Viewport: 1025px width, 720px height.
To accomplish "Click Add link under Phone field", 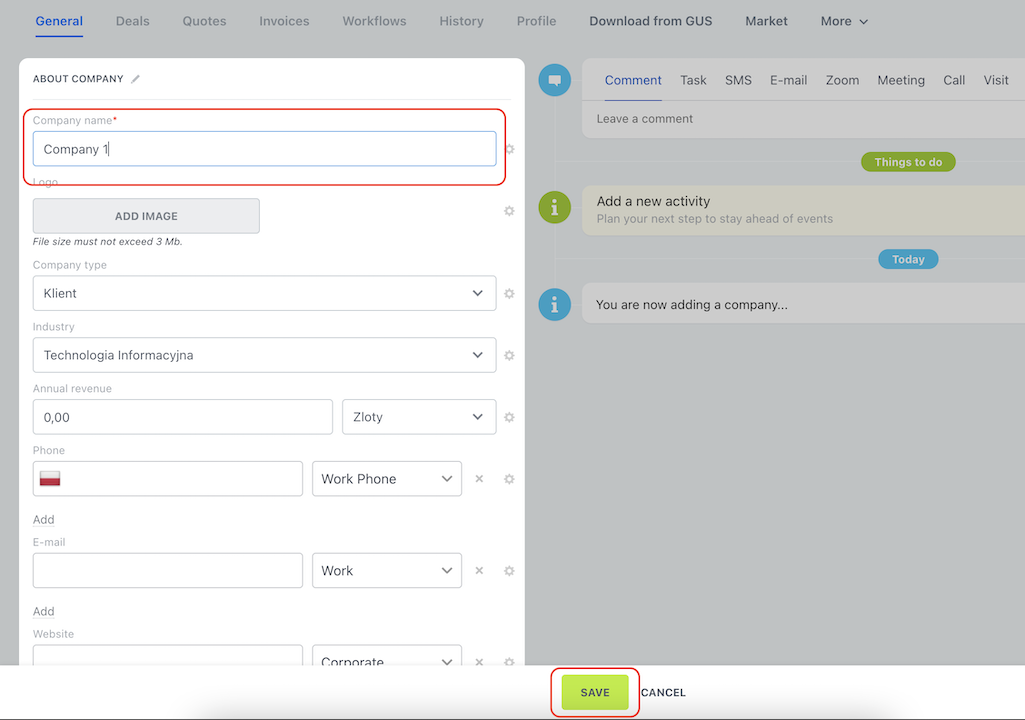I will pyautogui.click(x=44, y=520).
